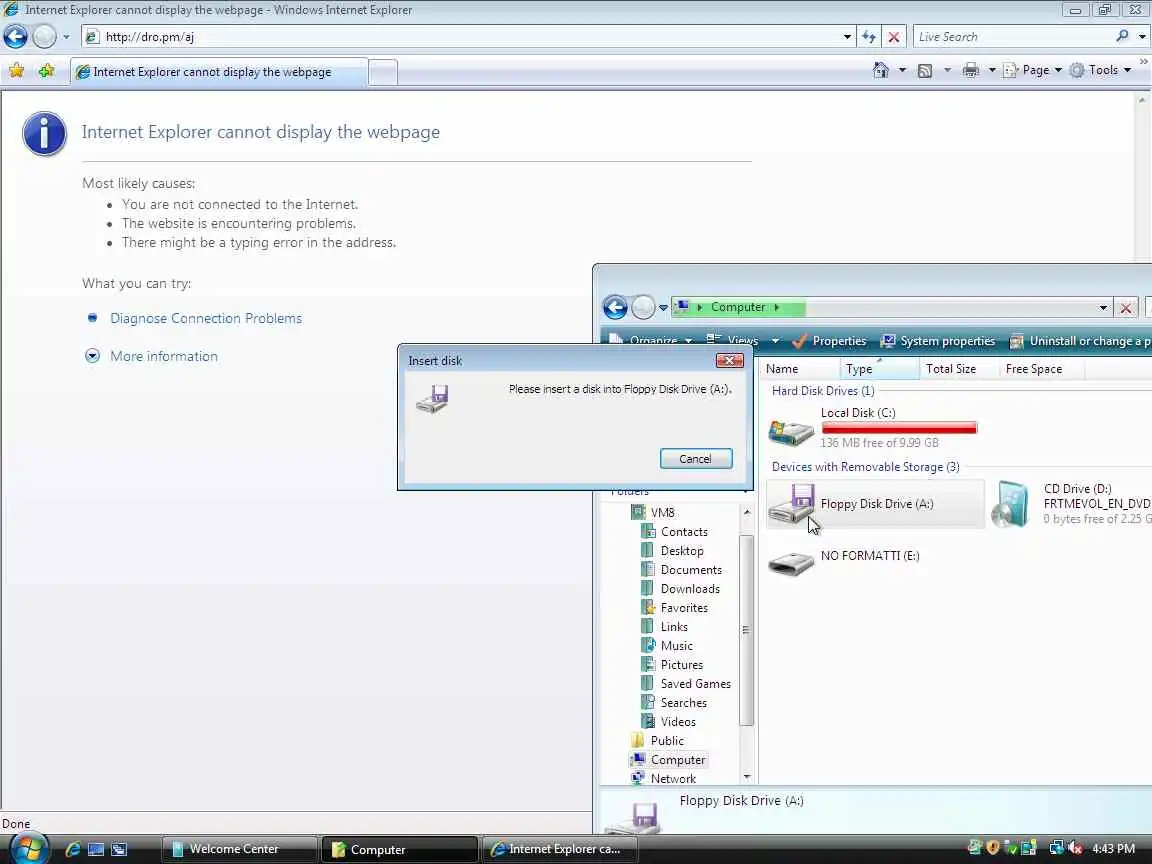Open a new blank tab in Internet Explorer
Screen dimensions: 1152x864
(383, 73)
